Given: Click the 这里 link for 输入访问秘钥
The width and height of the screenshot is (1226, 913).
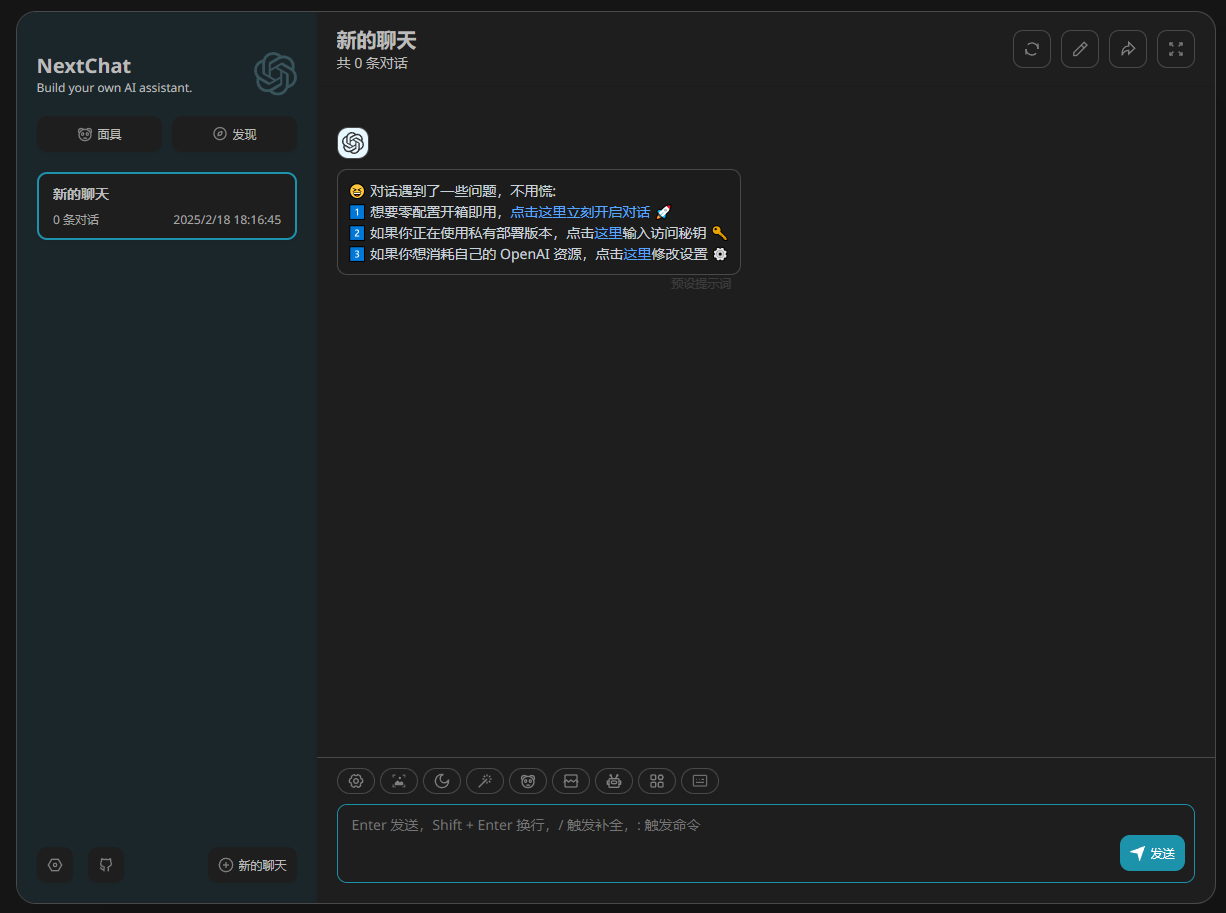Looking at the screenshot, I should tap(608, 233).
